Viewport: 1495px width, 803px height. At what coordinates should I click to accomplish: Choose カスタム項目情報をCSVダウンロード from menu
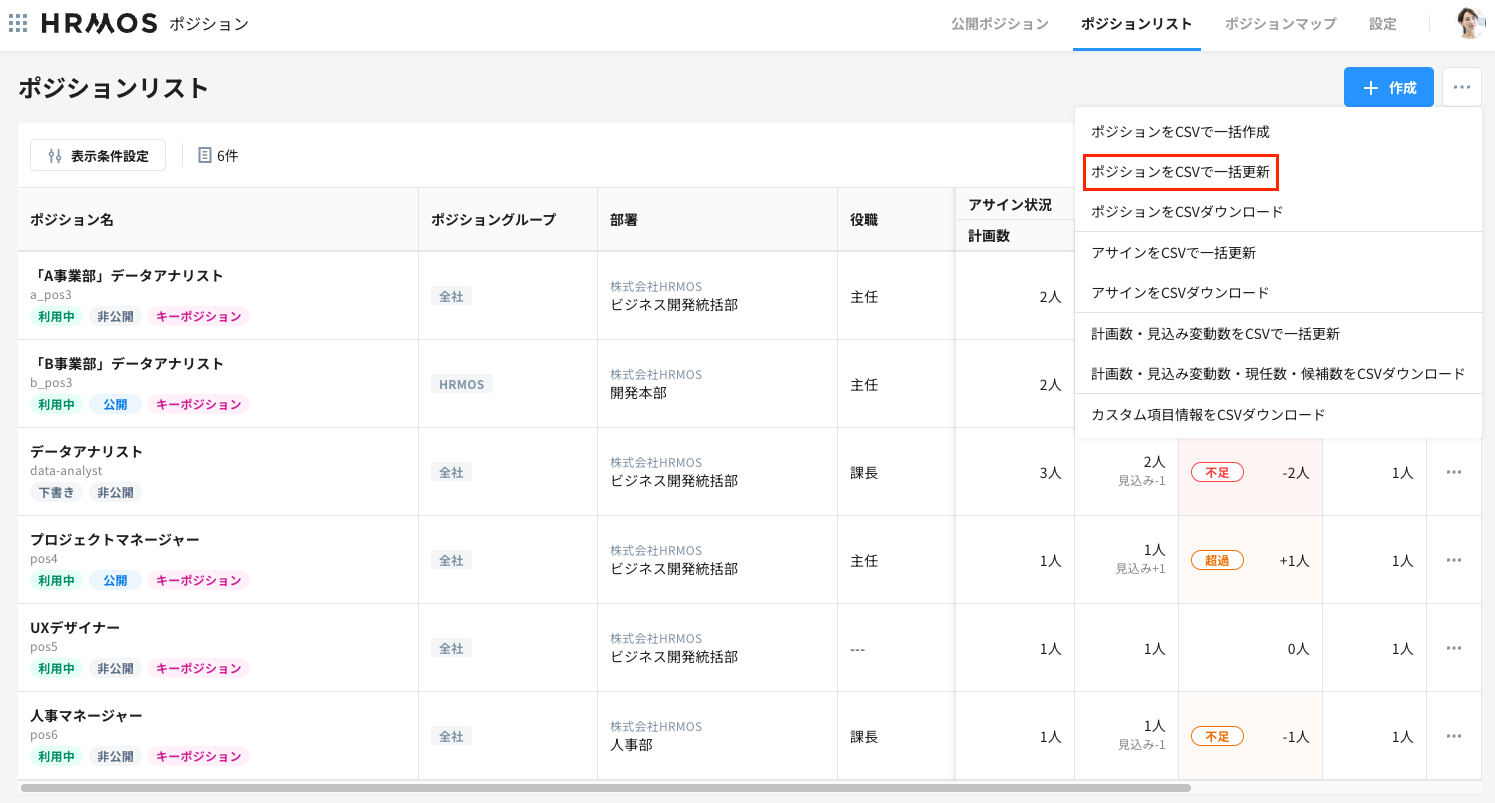[x=1208, y=415]
